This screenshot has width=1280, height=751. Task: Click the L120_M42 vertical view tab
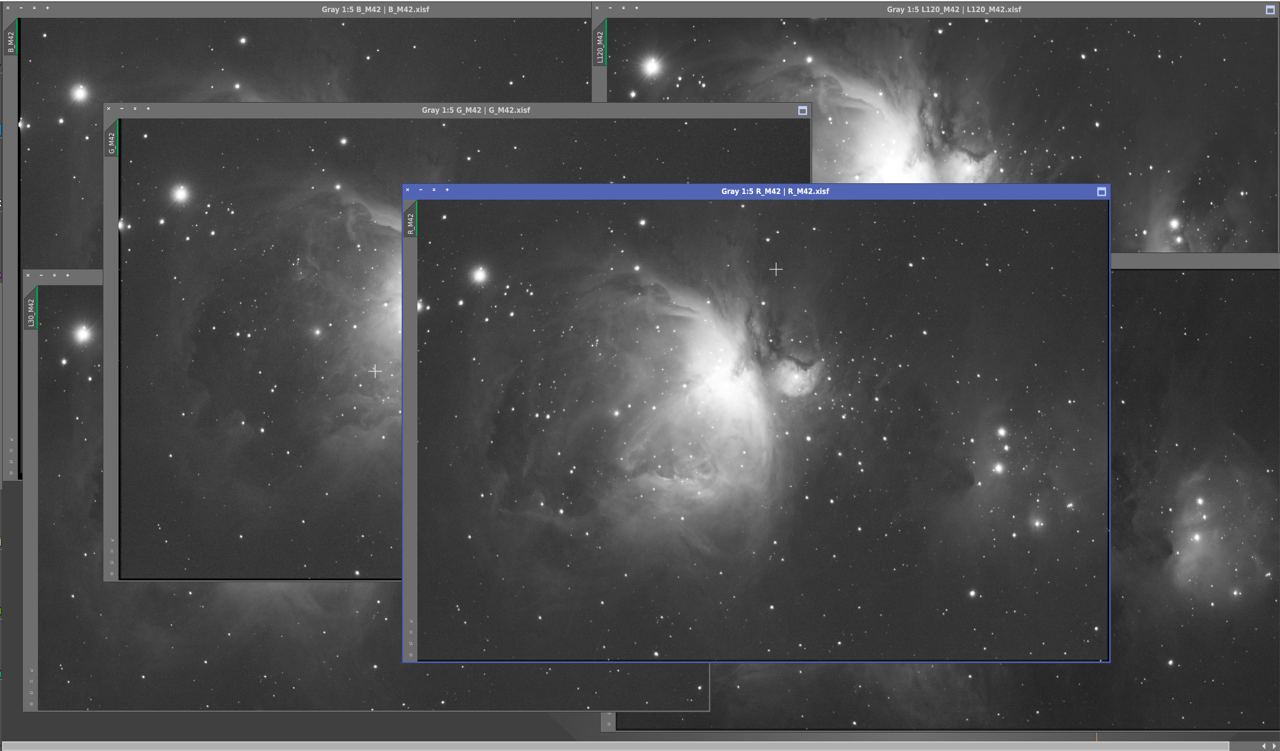[x=600, y=47]
